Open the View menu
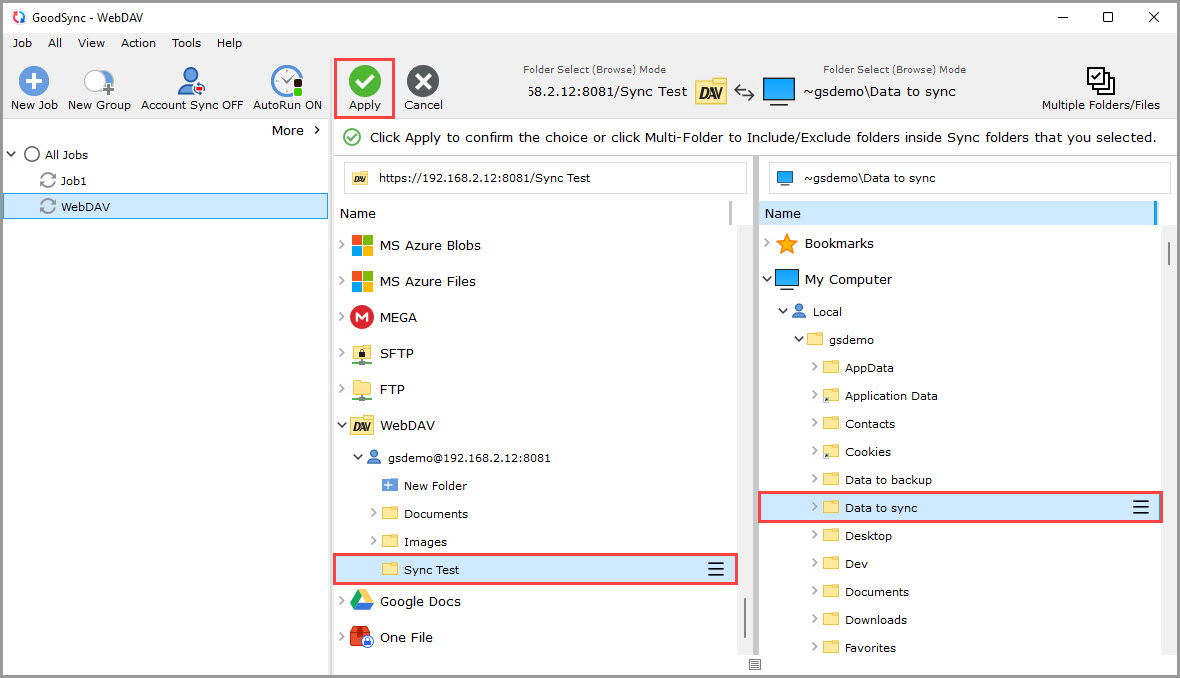1180x678 pixels. click(91, 43)
